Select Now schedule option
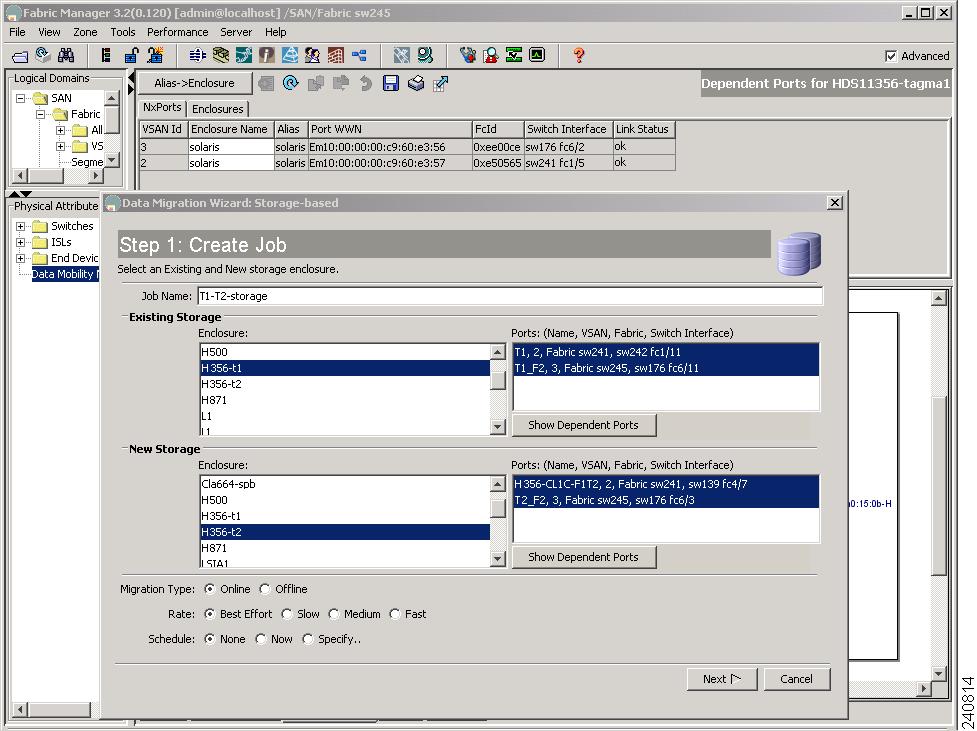This screenshot has height=731, width=977. [x=261, y=639]
